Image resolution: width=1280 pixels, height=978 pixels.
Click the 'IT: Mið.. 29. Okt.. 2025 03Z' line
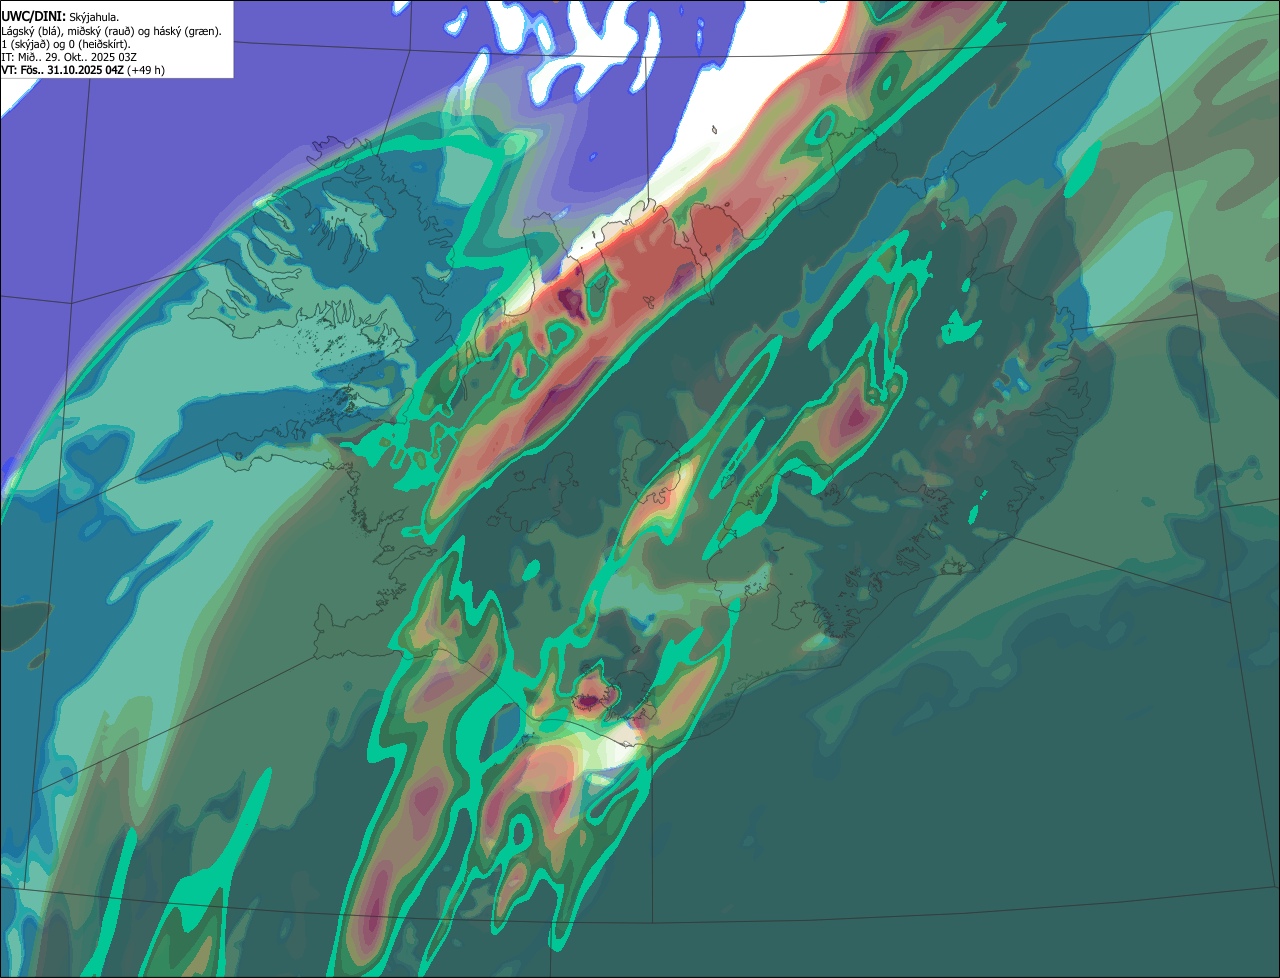pos(69,57)
